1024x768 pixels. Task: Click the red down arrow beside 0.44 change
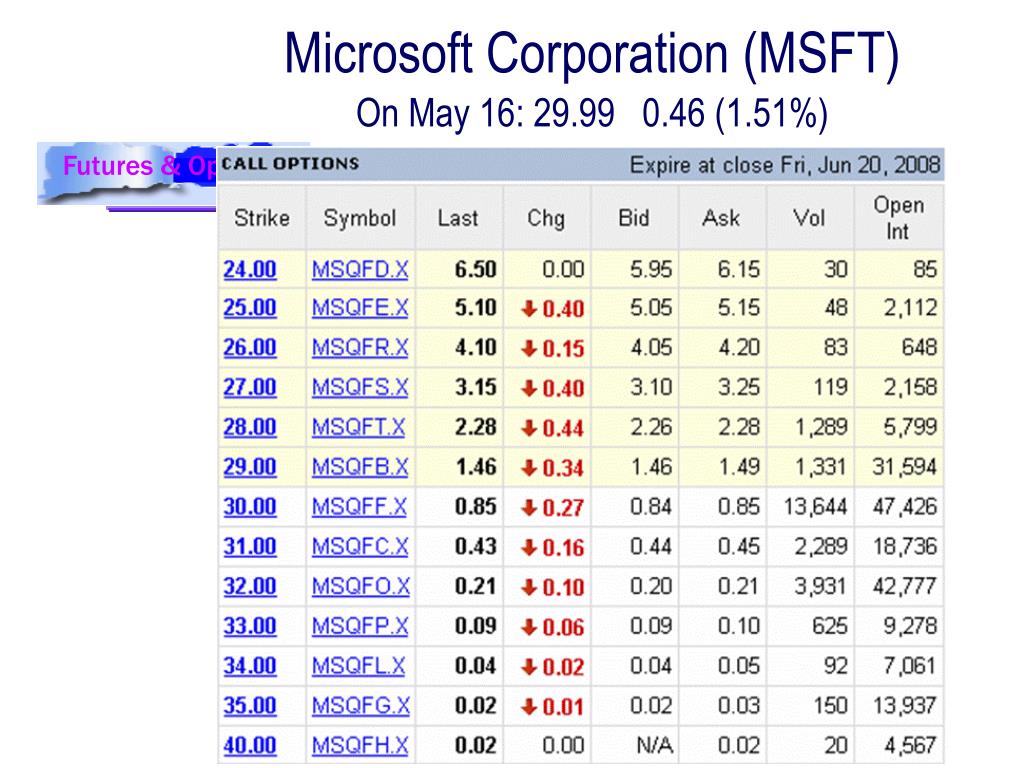click(x=529, y=428)
